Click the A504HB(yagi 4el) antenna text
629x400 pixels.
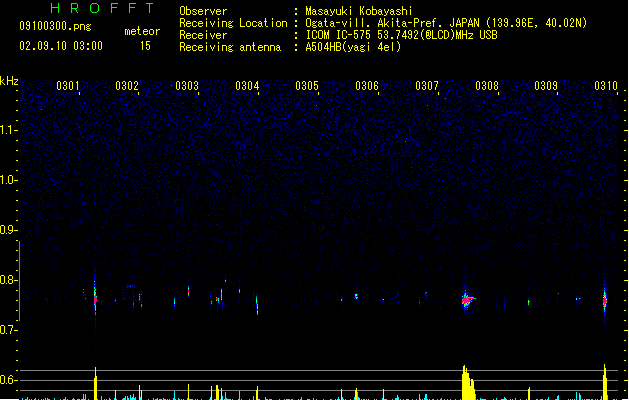click(x=353, y=47)
